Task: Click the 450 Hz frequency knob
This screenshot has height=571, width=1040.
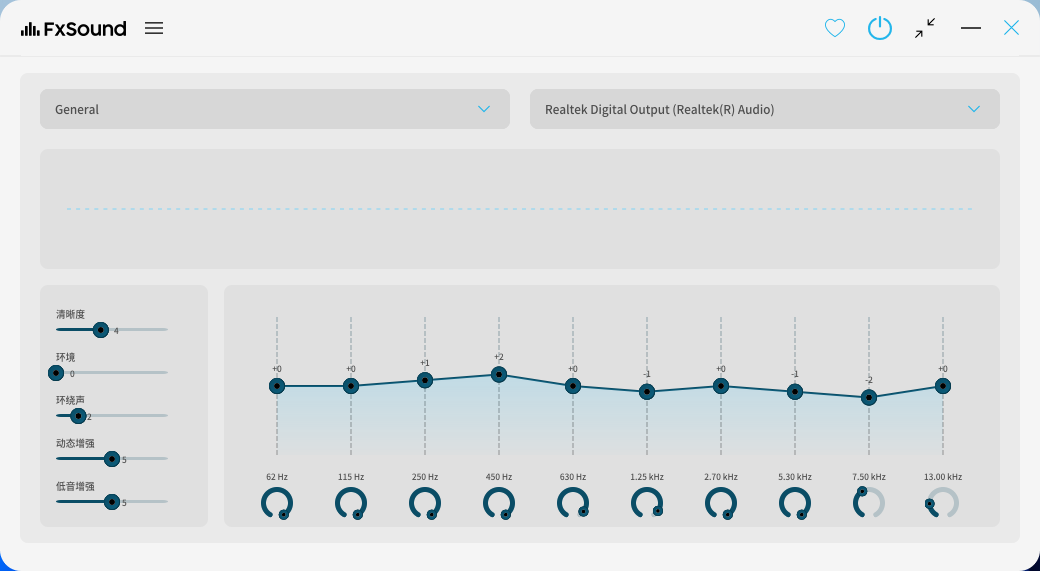Action: 499,503
